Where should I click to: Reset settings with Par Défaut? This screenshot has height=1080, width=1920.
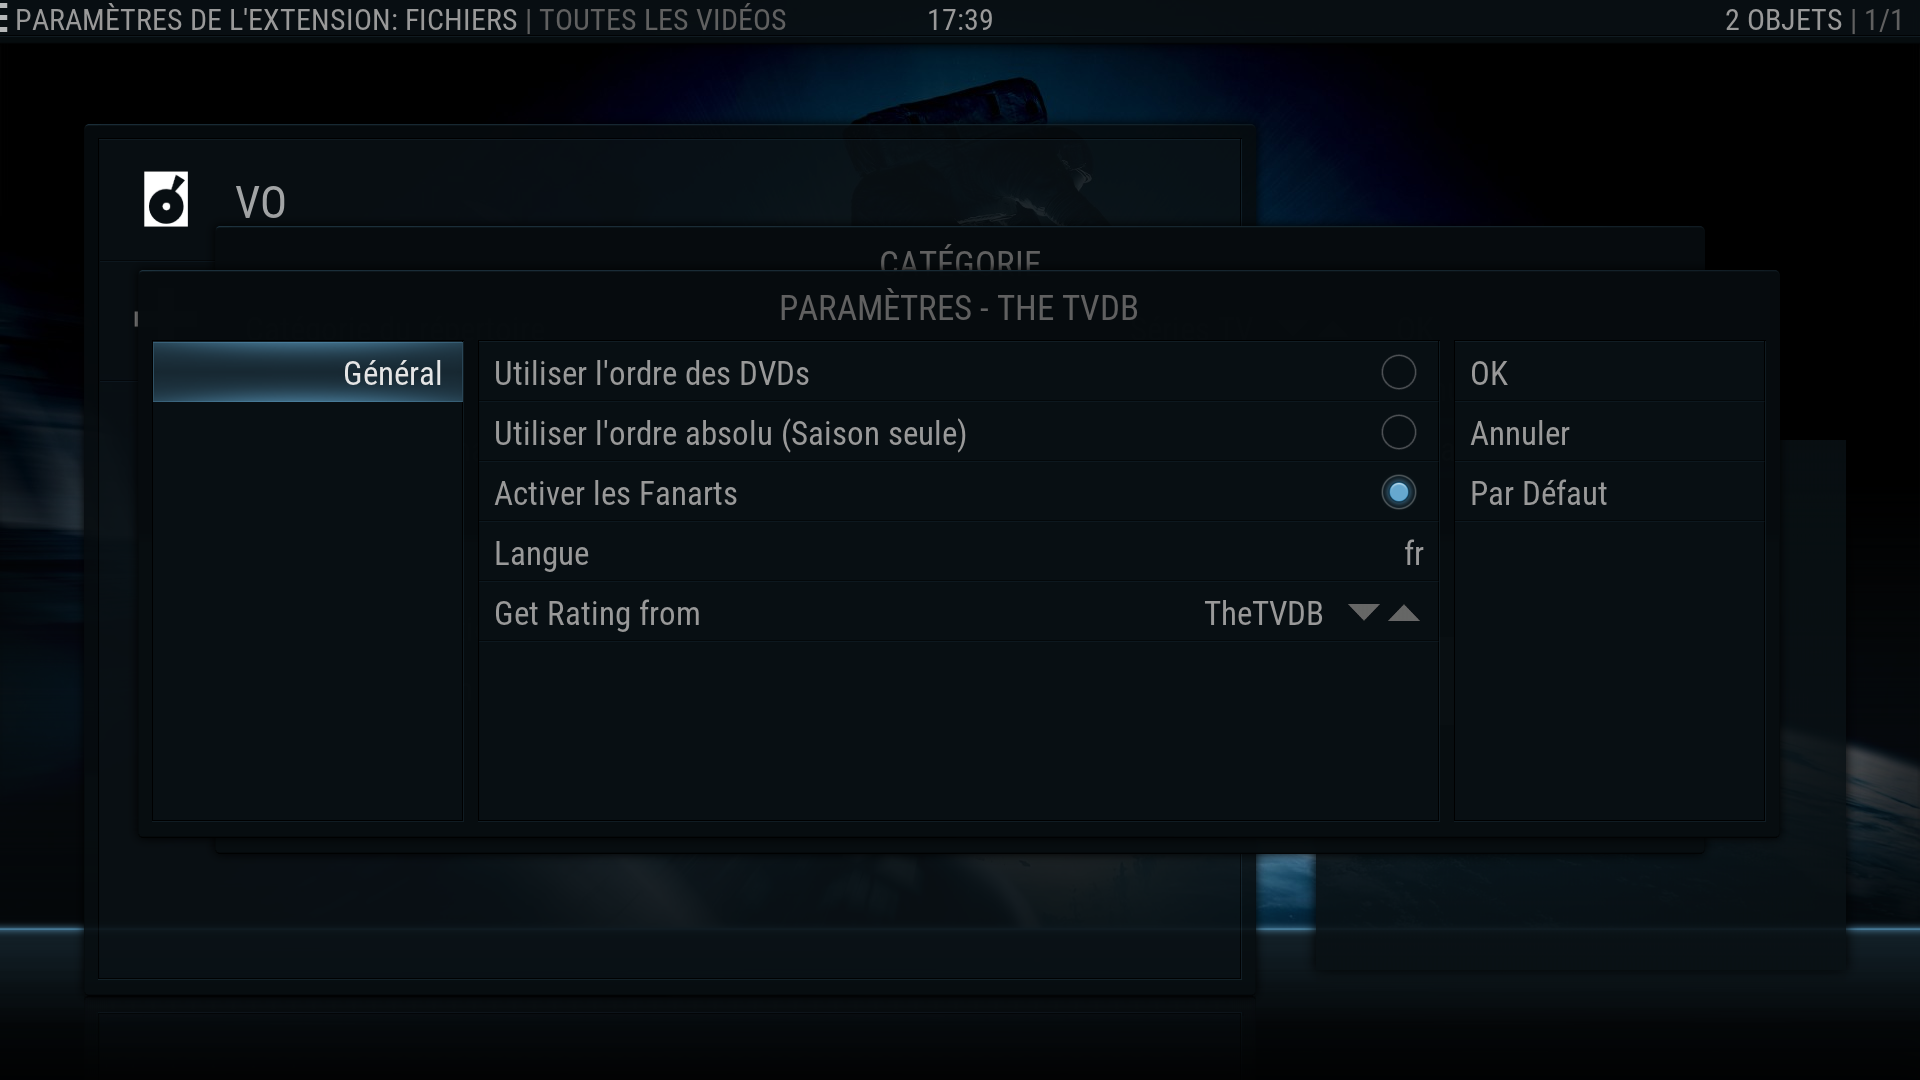[1609, 492]
